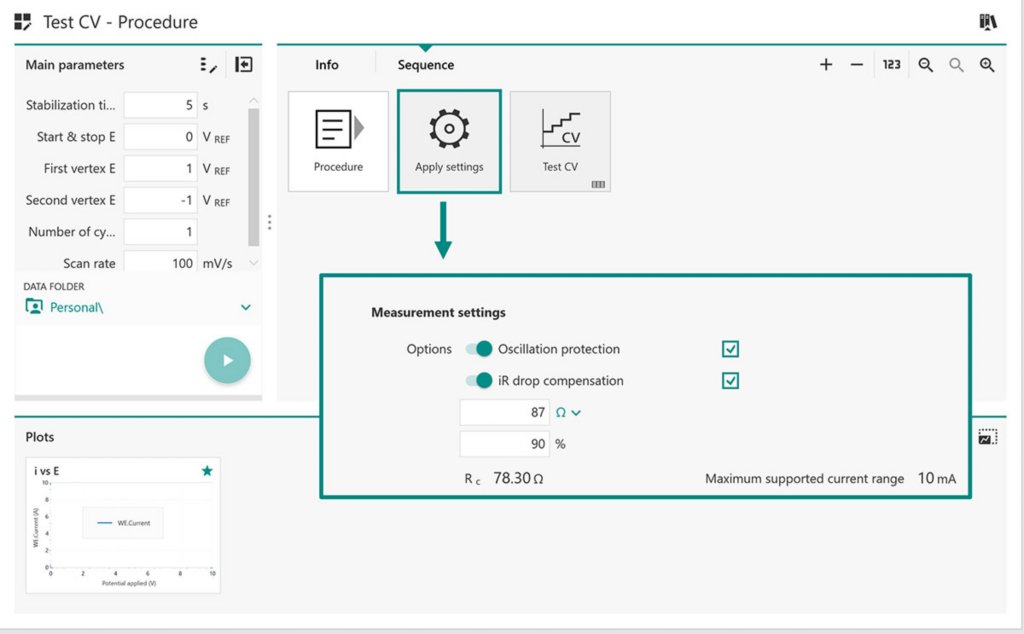Click the '10 mA' maximum current range value
This screenshot has height=634, width=1024.
tap(936, 478)
